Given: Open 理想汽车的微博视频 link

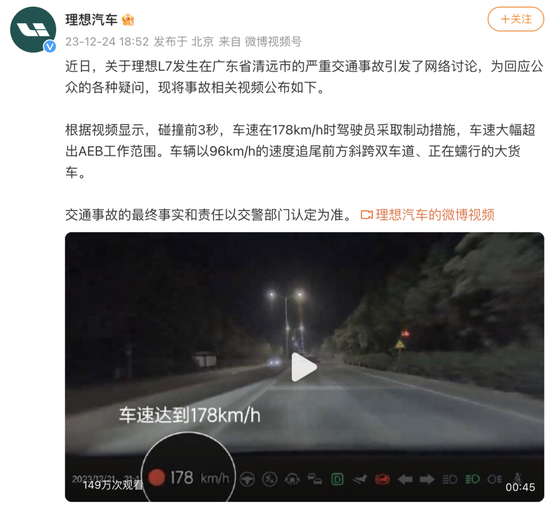Looking at the screenshot, I should (435, 215).
